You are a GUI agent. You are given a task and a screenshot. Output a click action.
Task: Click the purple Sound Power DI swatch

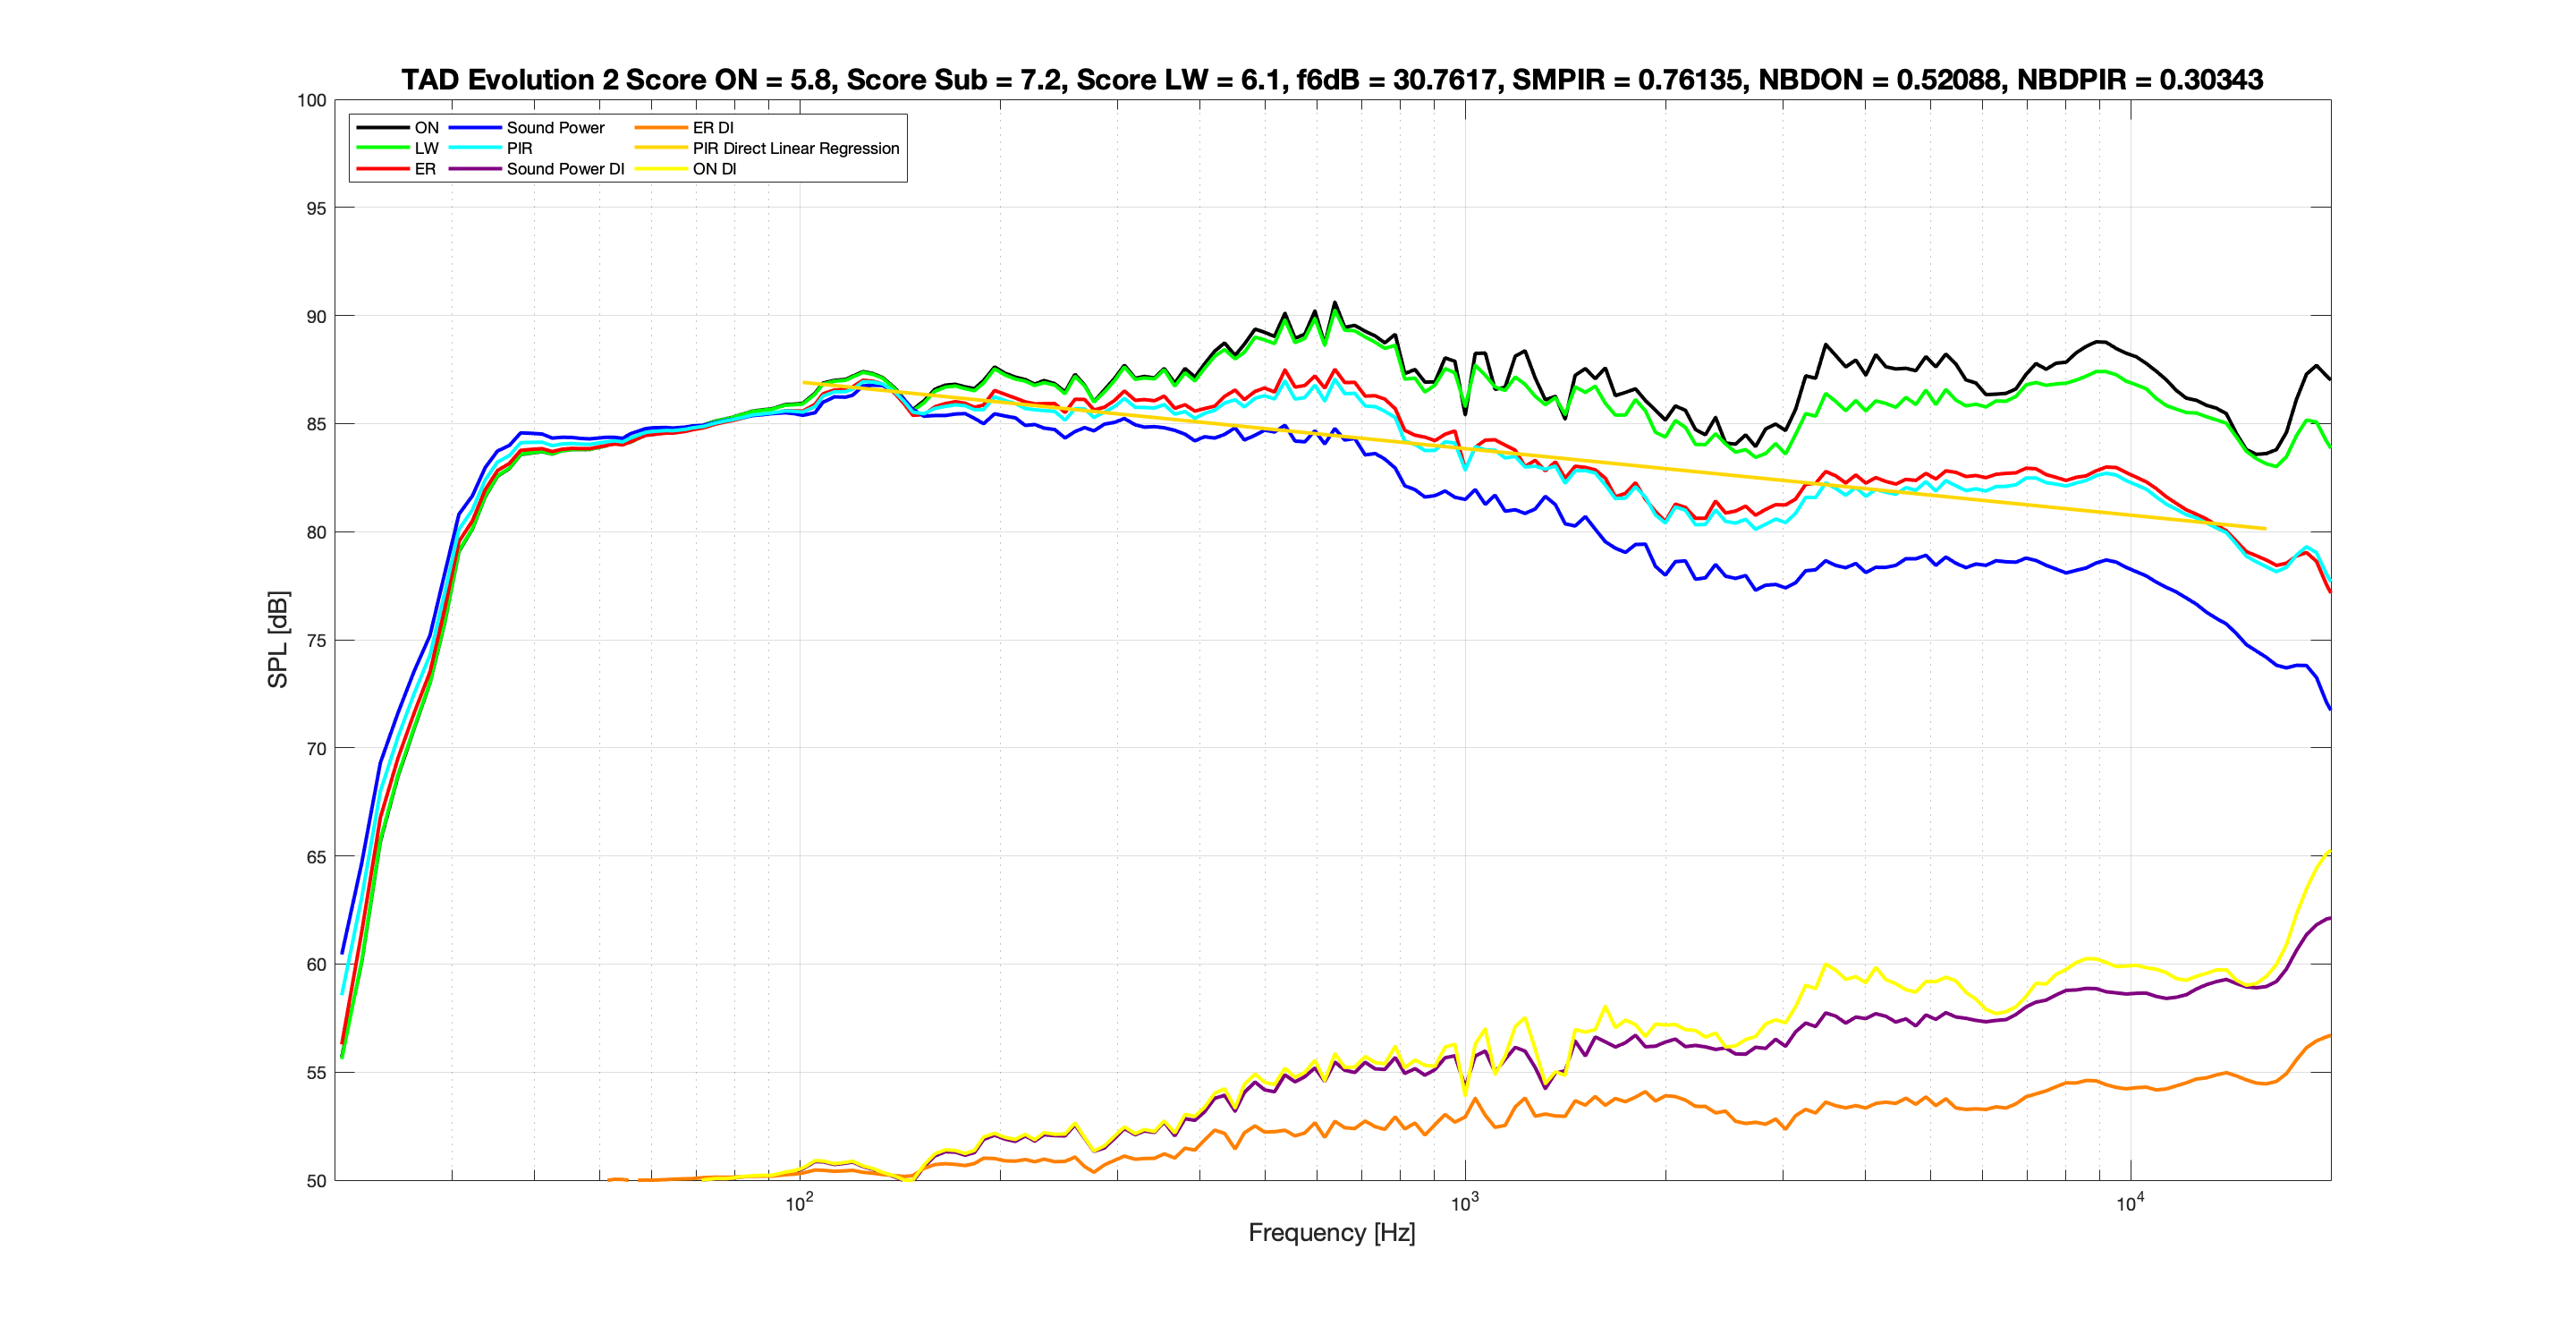point(475,169)
